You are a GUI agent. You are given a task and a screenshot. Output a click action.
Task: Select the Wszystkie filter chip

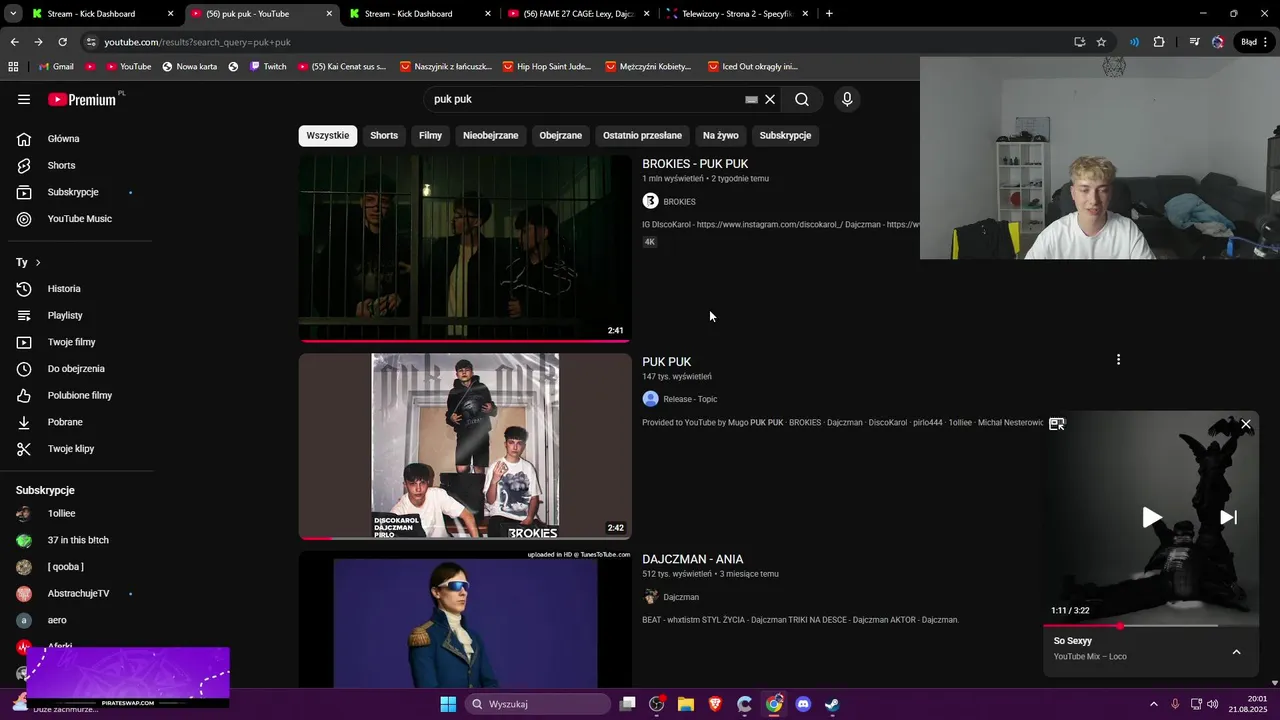point(328,136)
